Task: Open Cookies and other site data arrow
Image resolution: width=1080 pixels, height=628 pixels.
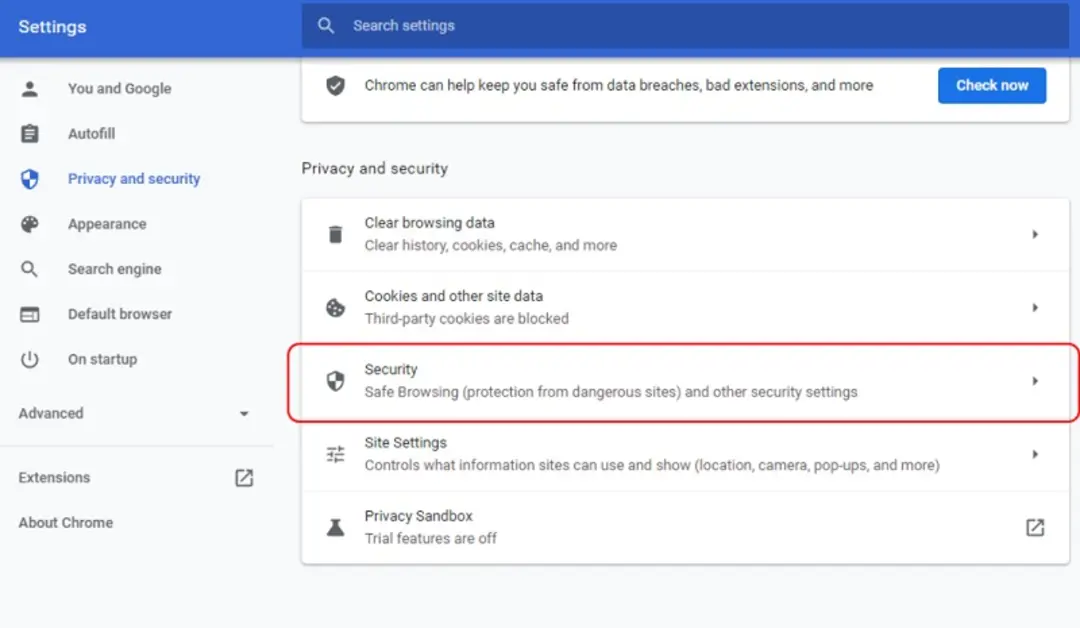Action: click(x=1035, y=308)
